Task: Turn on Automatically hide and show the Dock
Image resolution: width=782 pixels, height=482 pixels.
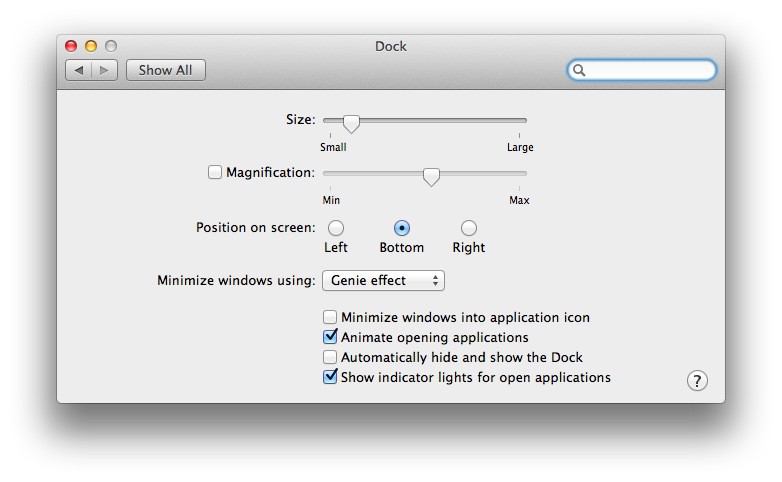Action: point(330,357)
